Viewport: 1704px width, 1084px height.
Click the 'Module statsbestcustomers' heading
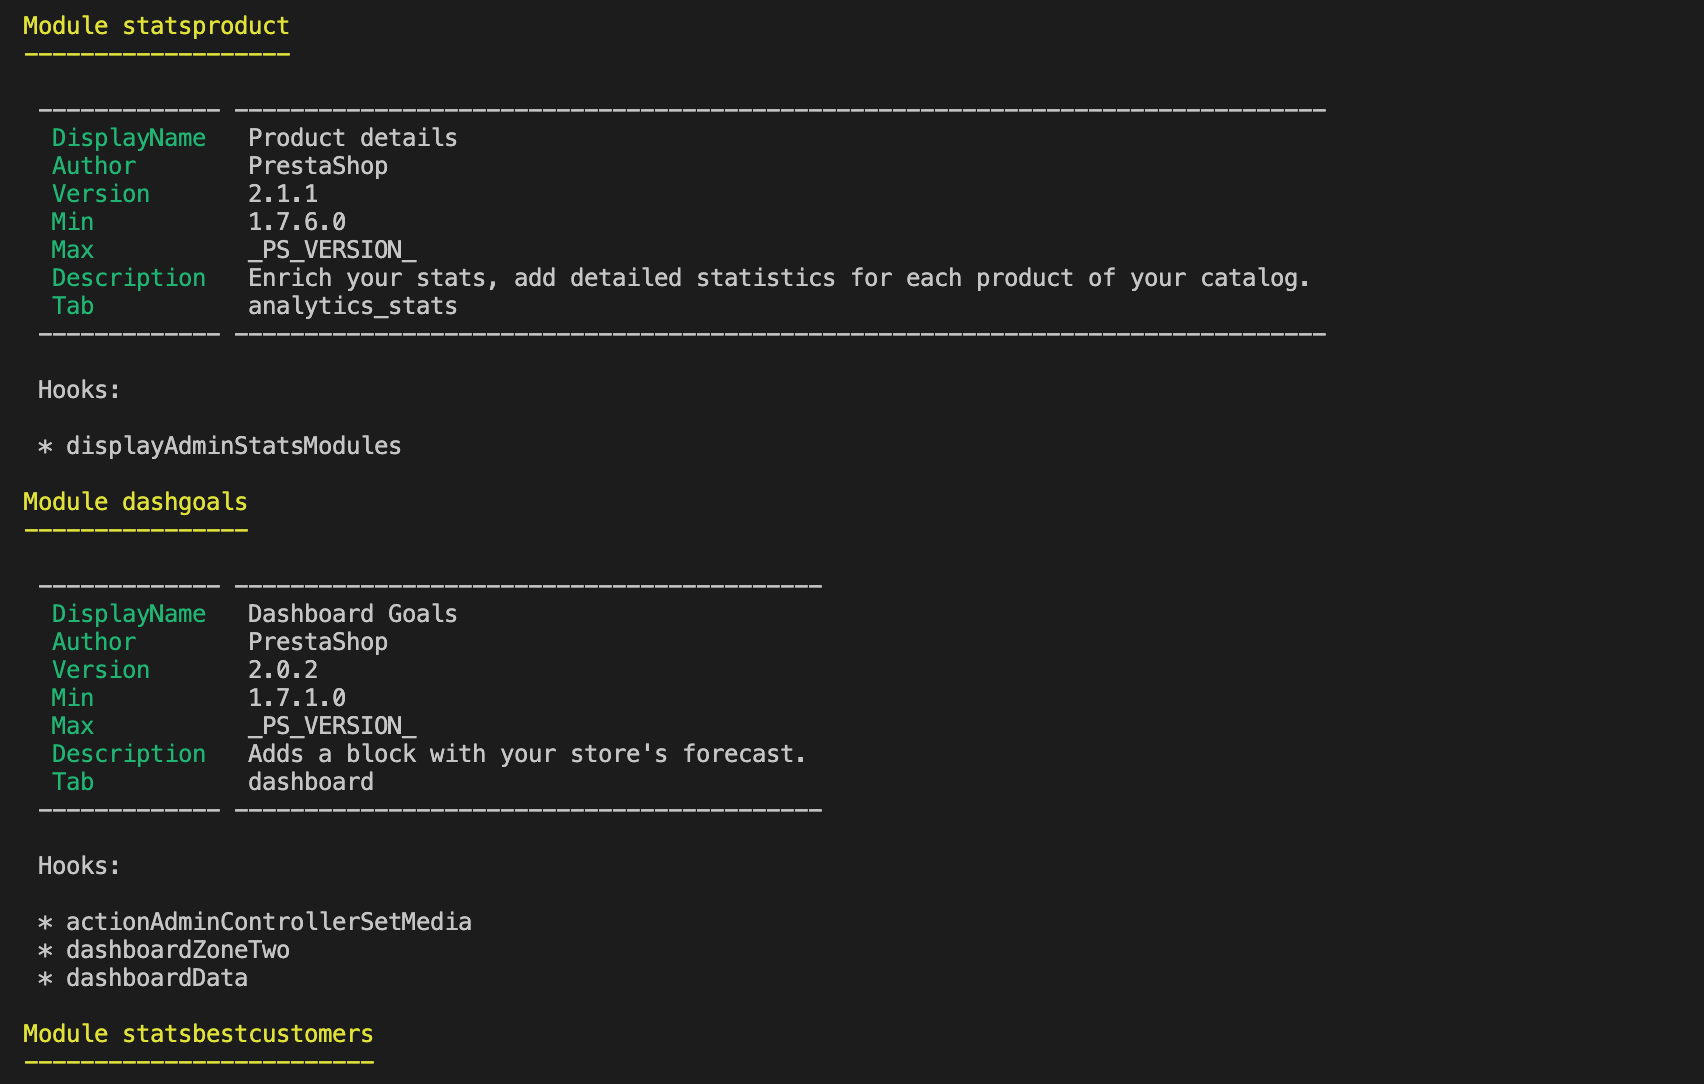point(198,1034)
